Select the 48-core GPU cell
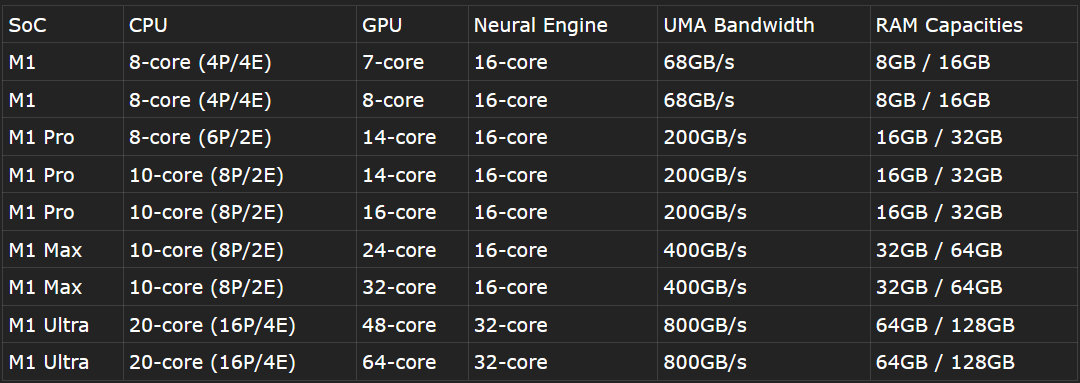This screenshot has height=383, width=1080. (x=399, y=324)
